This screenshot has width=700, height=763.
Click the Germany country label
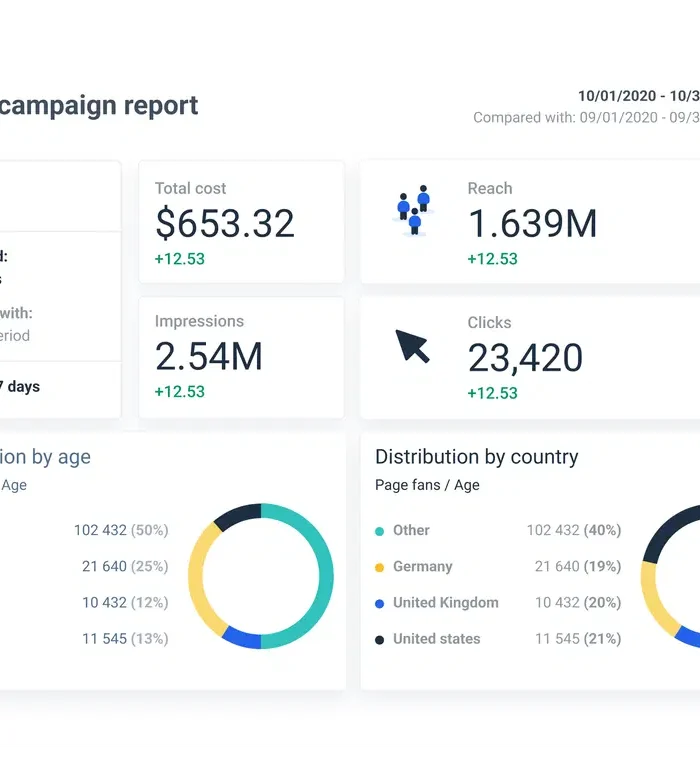point(423,567)
